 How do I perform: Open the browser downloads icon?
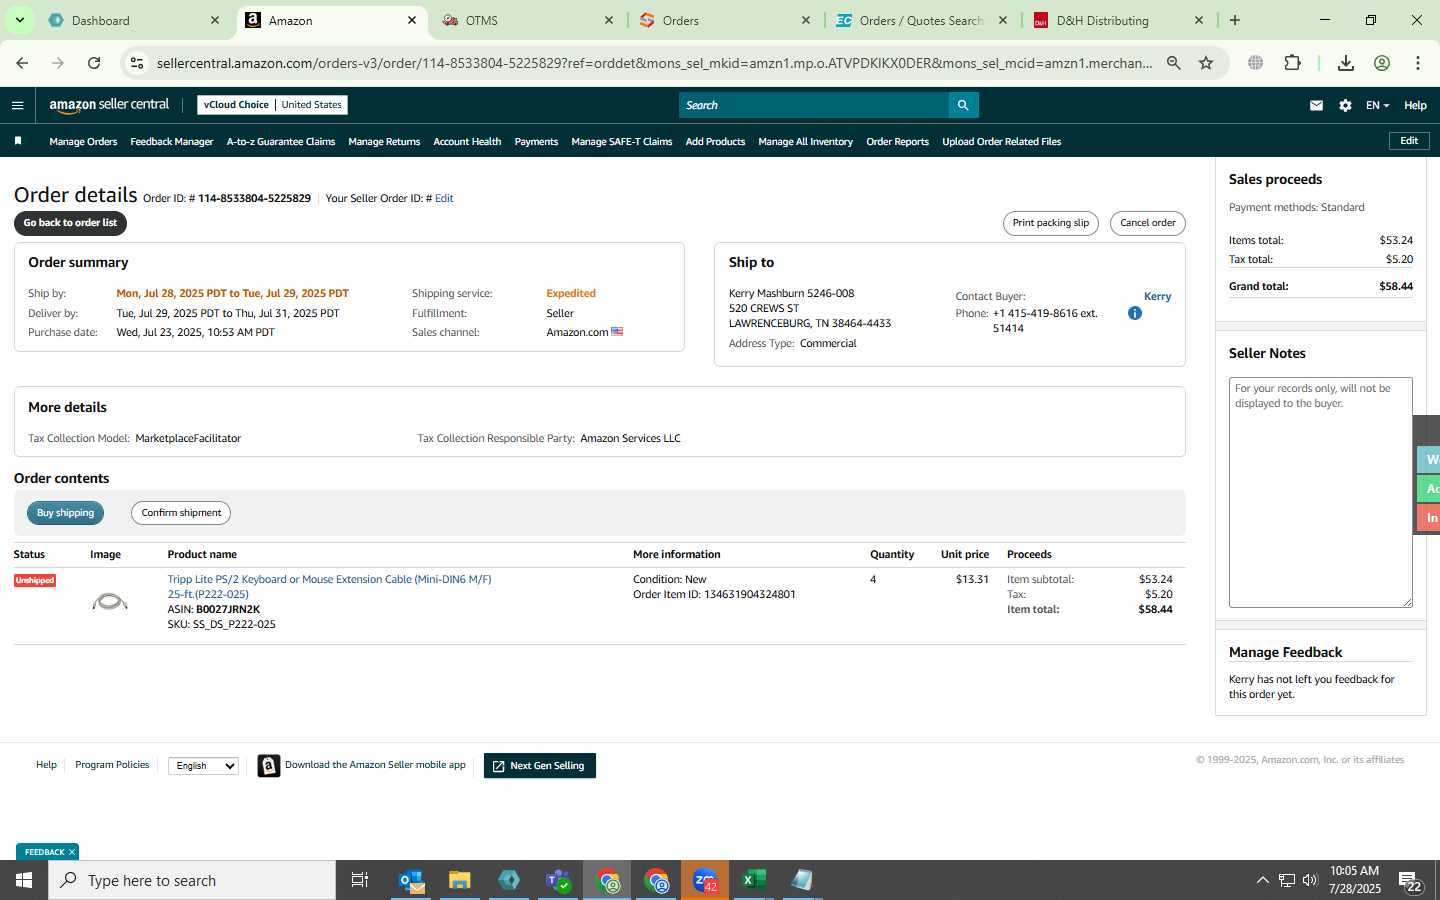[1346, 63]
